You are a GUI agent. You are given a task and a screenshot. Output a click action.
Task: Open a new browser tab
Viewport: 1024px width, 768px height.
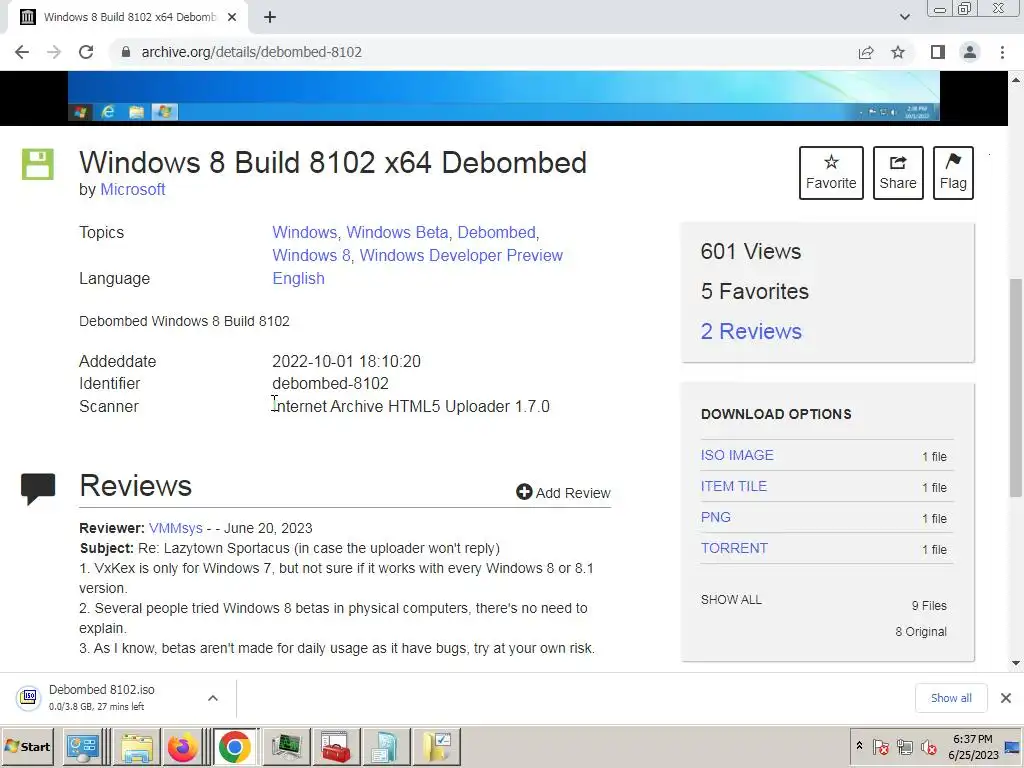(270, 17)
